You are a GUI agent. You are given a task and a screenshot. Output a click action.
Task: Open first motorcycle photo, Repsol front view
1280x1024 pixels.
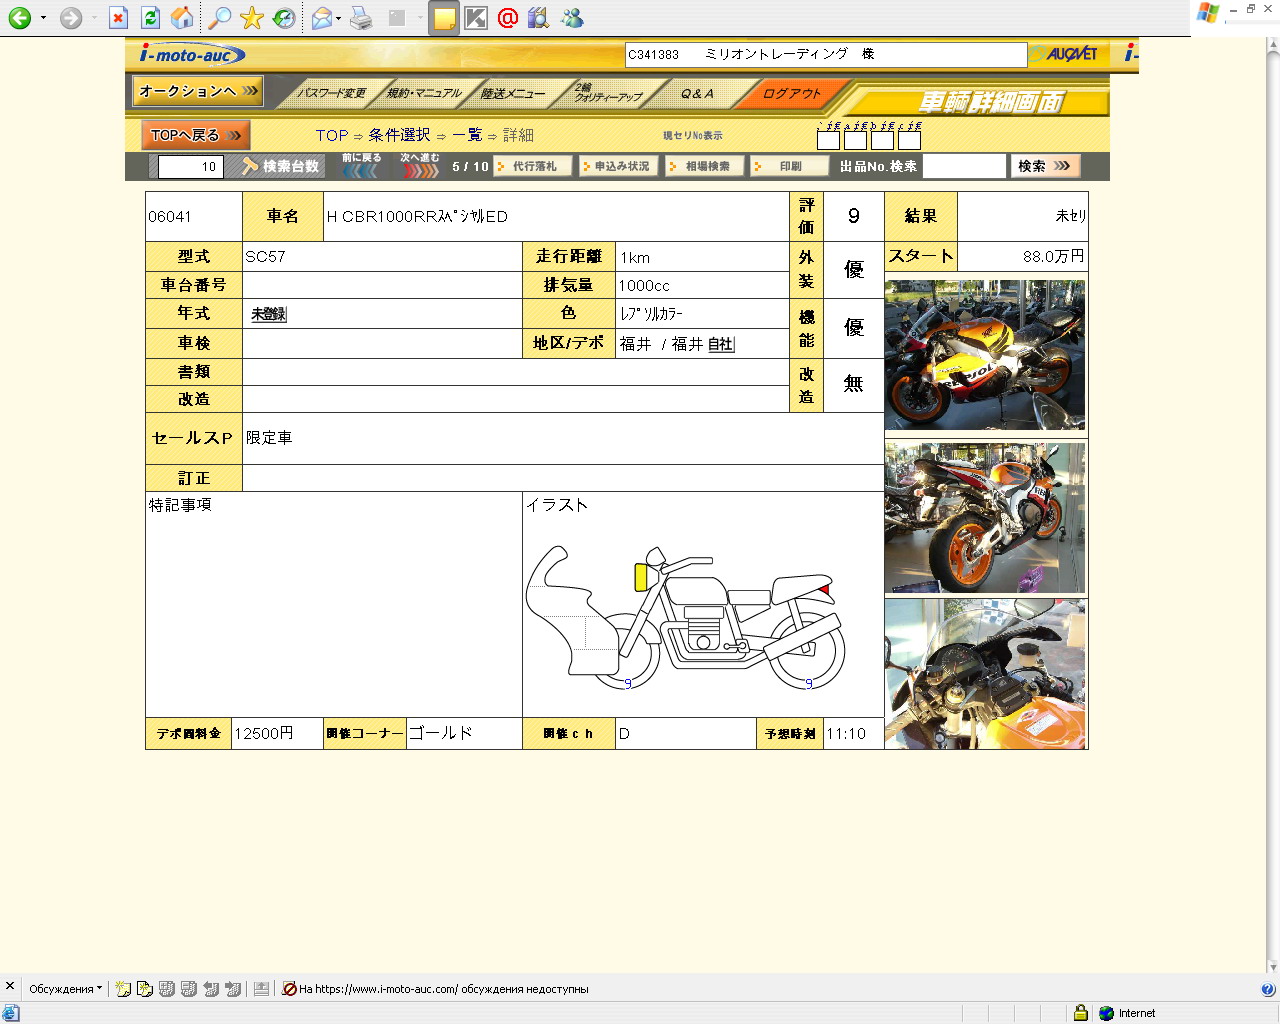[985, 355]
